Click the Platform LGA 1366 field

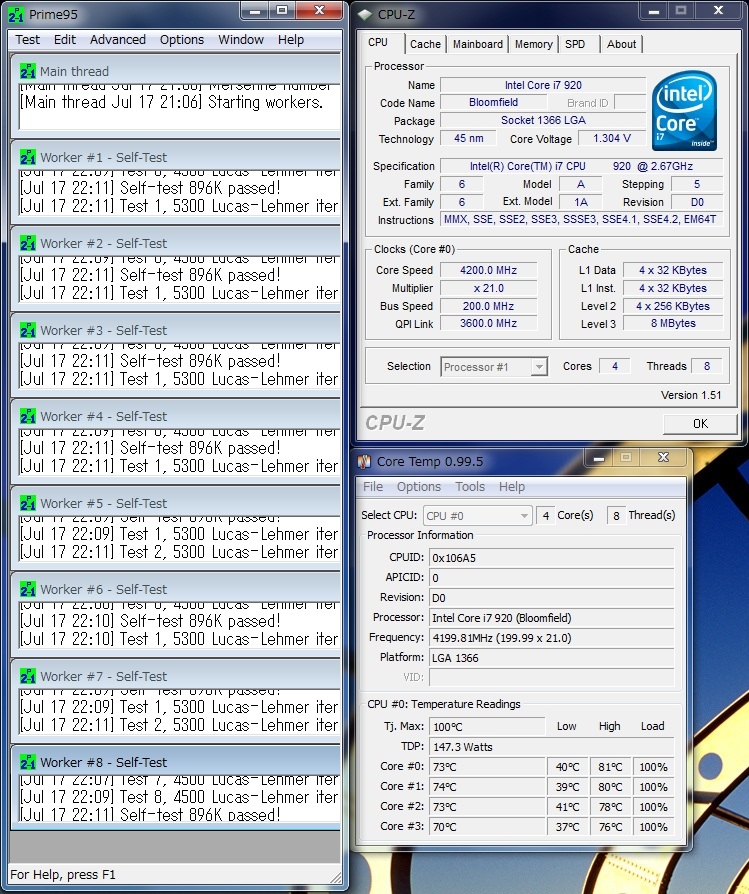[552, 657]
